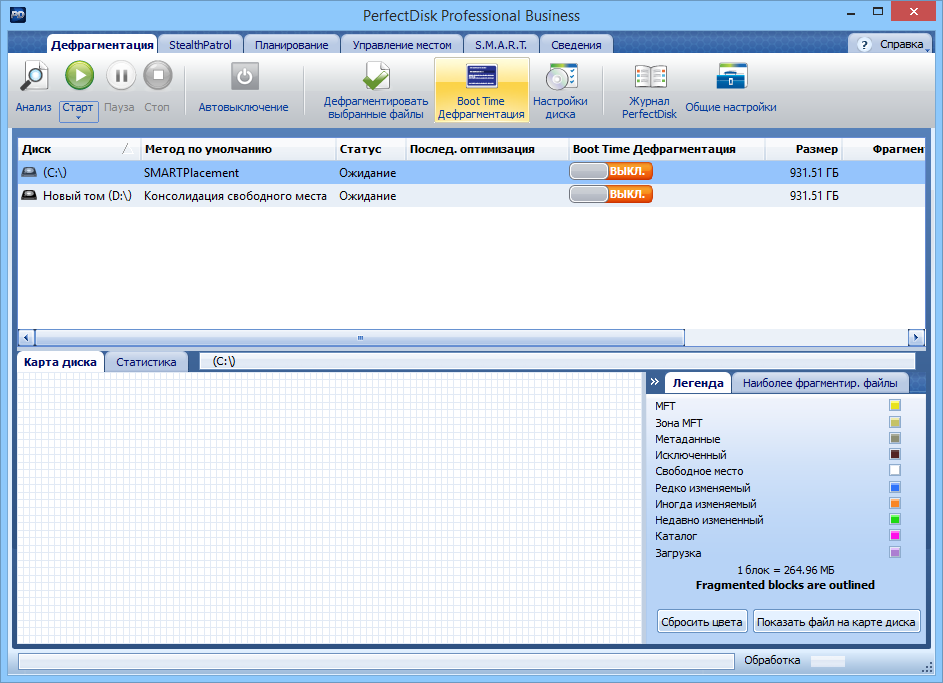Click the Новый том (D:\) drive icon
The height and width of the screenshot is (683, 943).
tap(29, 195)
